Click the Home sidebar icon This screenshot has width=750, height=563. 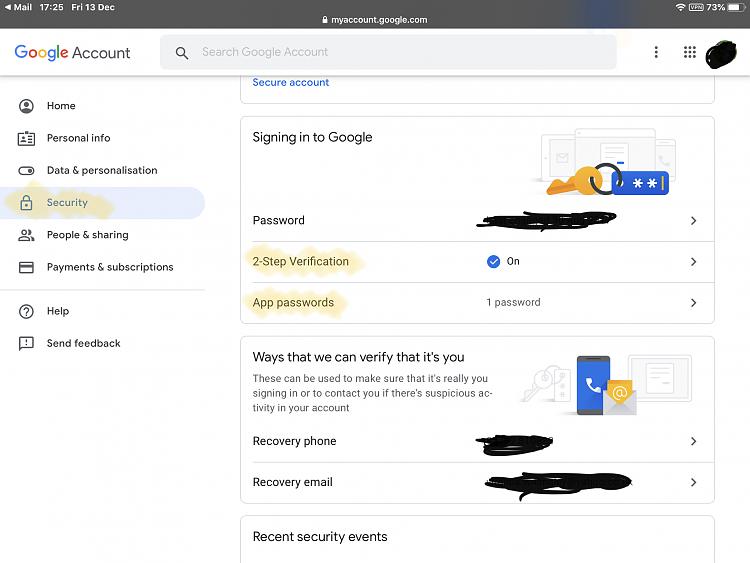click(x=26, y=106)
